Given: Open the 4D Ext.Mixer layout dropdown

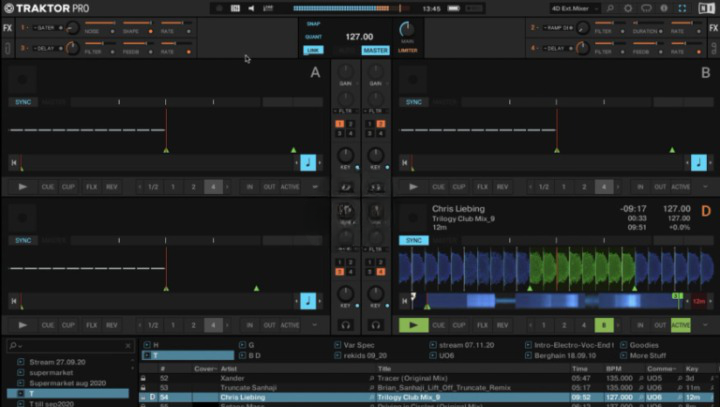Looking at the screenshot, I should (575, 8).
